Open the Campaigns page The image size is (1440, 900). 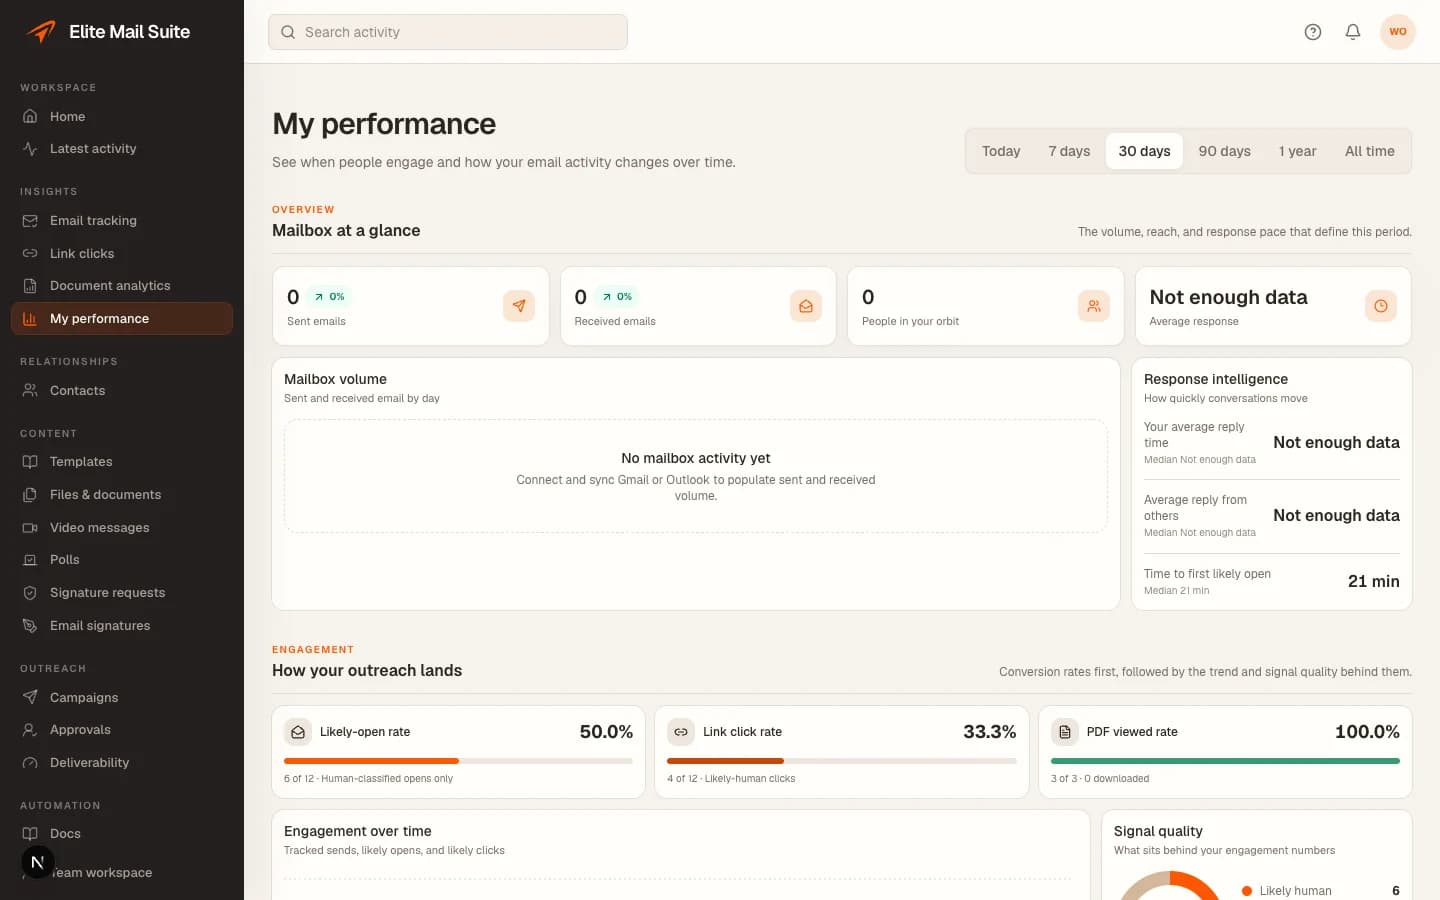(122, 698)
